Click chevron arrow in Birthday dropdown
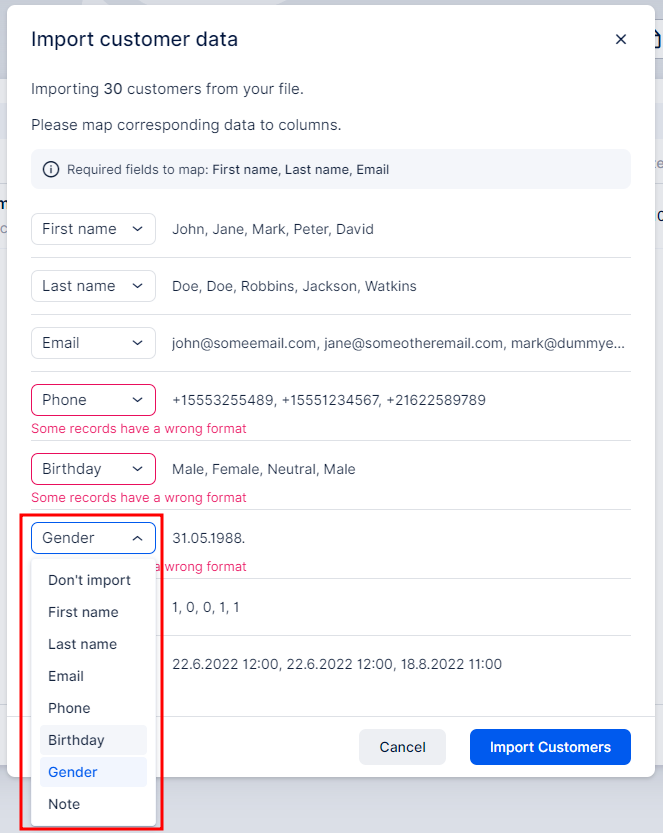 pos(138,469)
